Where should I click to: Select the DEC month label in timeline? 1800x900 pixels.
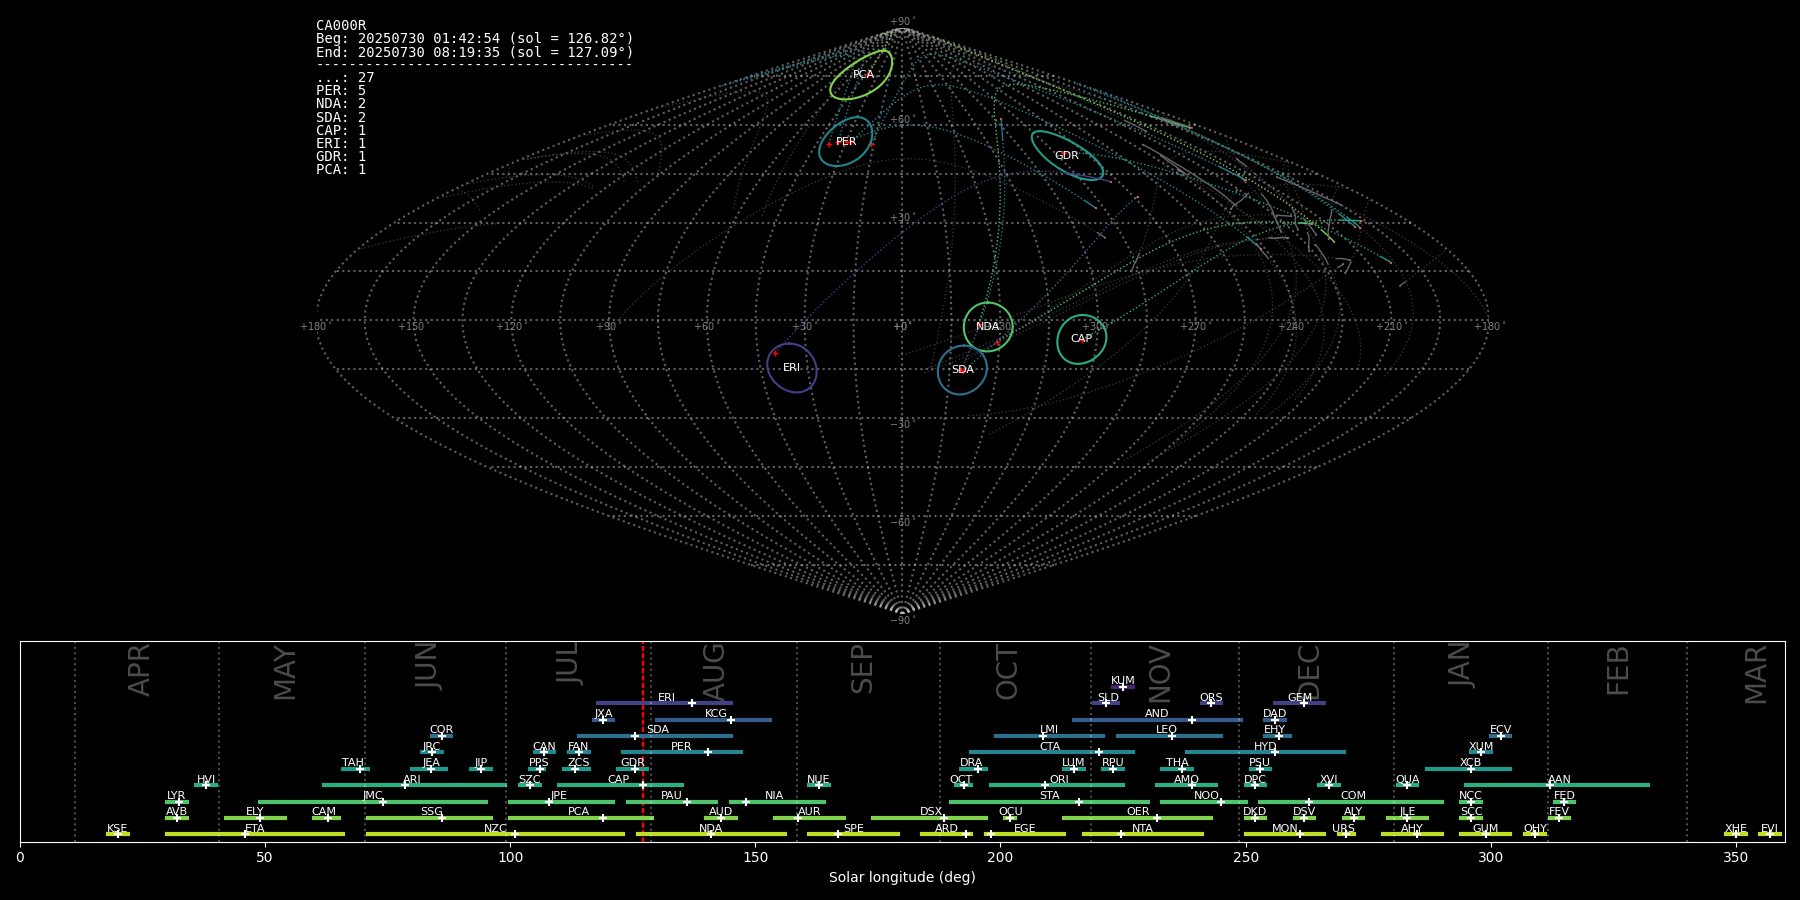tap(1309, 673)
